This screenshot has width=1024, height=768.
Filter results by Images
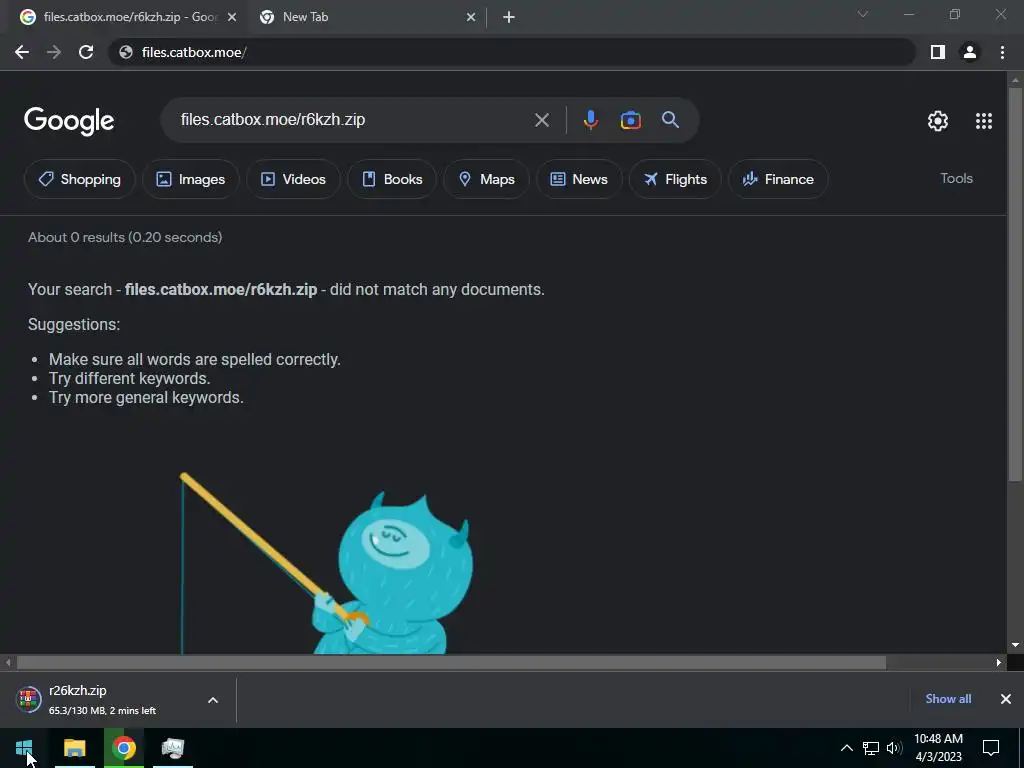[x=191, y=179]
